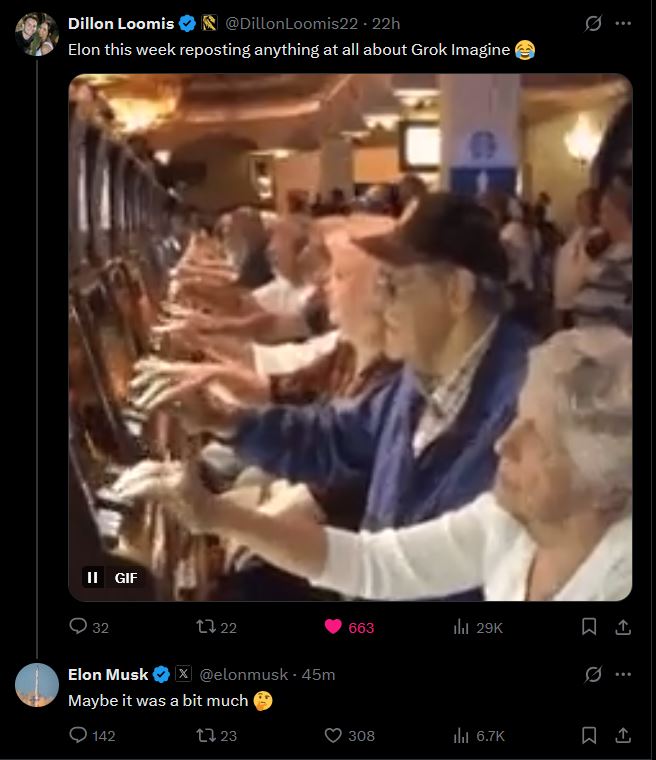Open the 22h timestamp link
Image resolution: width=656 pixels, height=760 pixels.
pos(386,23)
